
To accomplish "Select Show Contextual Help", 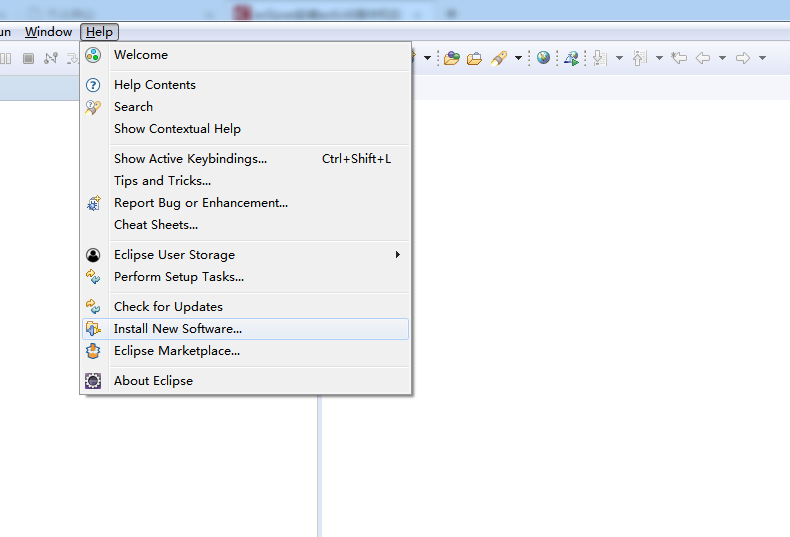I will (x=246, y=129).
